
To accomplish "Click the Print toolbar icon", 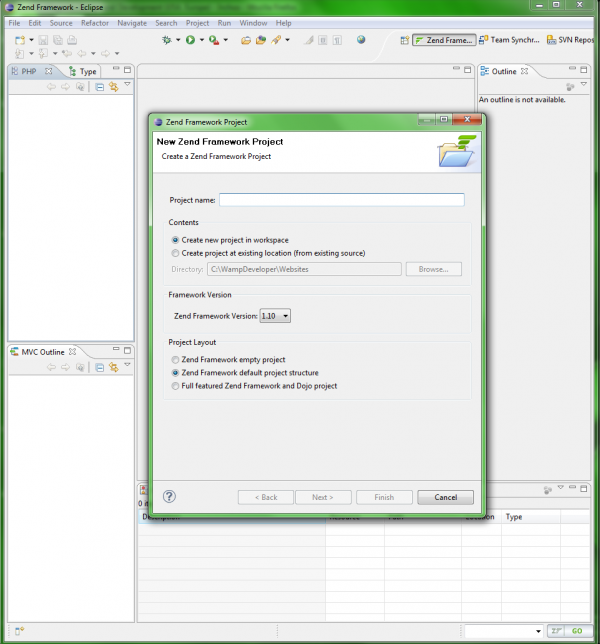I will pos(72,40).
